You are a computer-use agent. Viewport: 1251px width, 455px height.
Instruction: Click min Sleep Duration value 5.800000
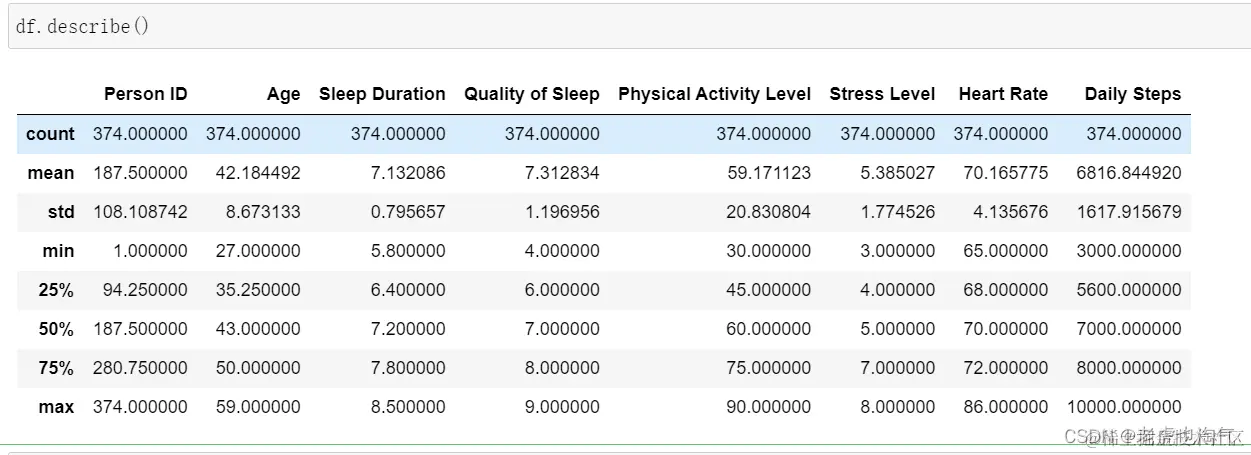[x=408, y=251]
